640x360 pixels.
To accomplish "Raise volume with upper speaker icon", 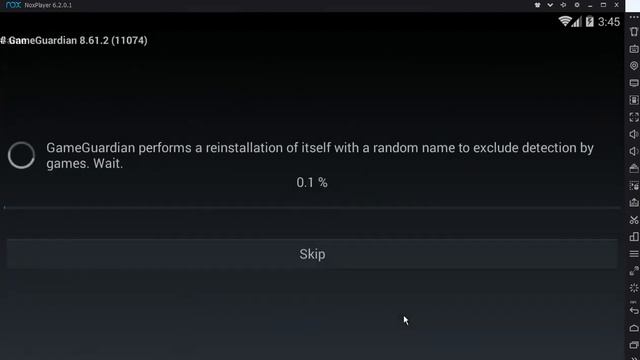I will coord(633,134).
